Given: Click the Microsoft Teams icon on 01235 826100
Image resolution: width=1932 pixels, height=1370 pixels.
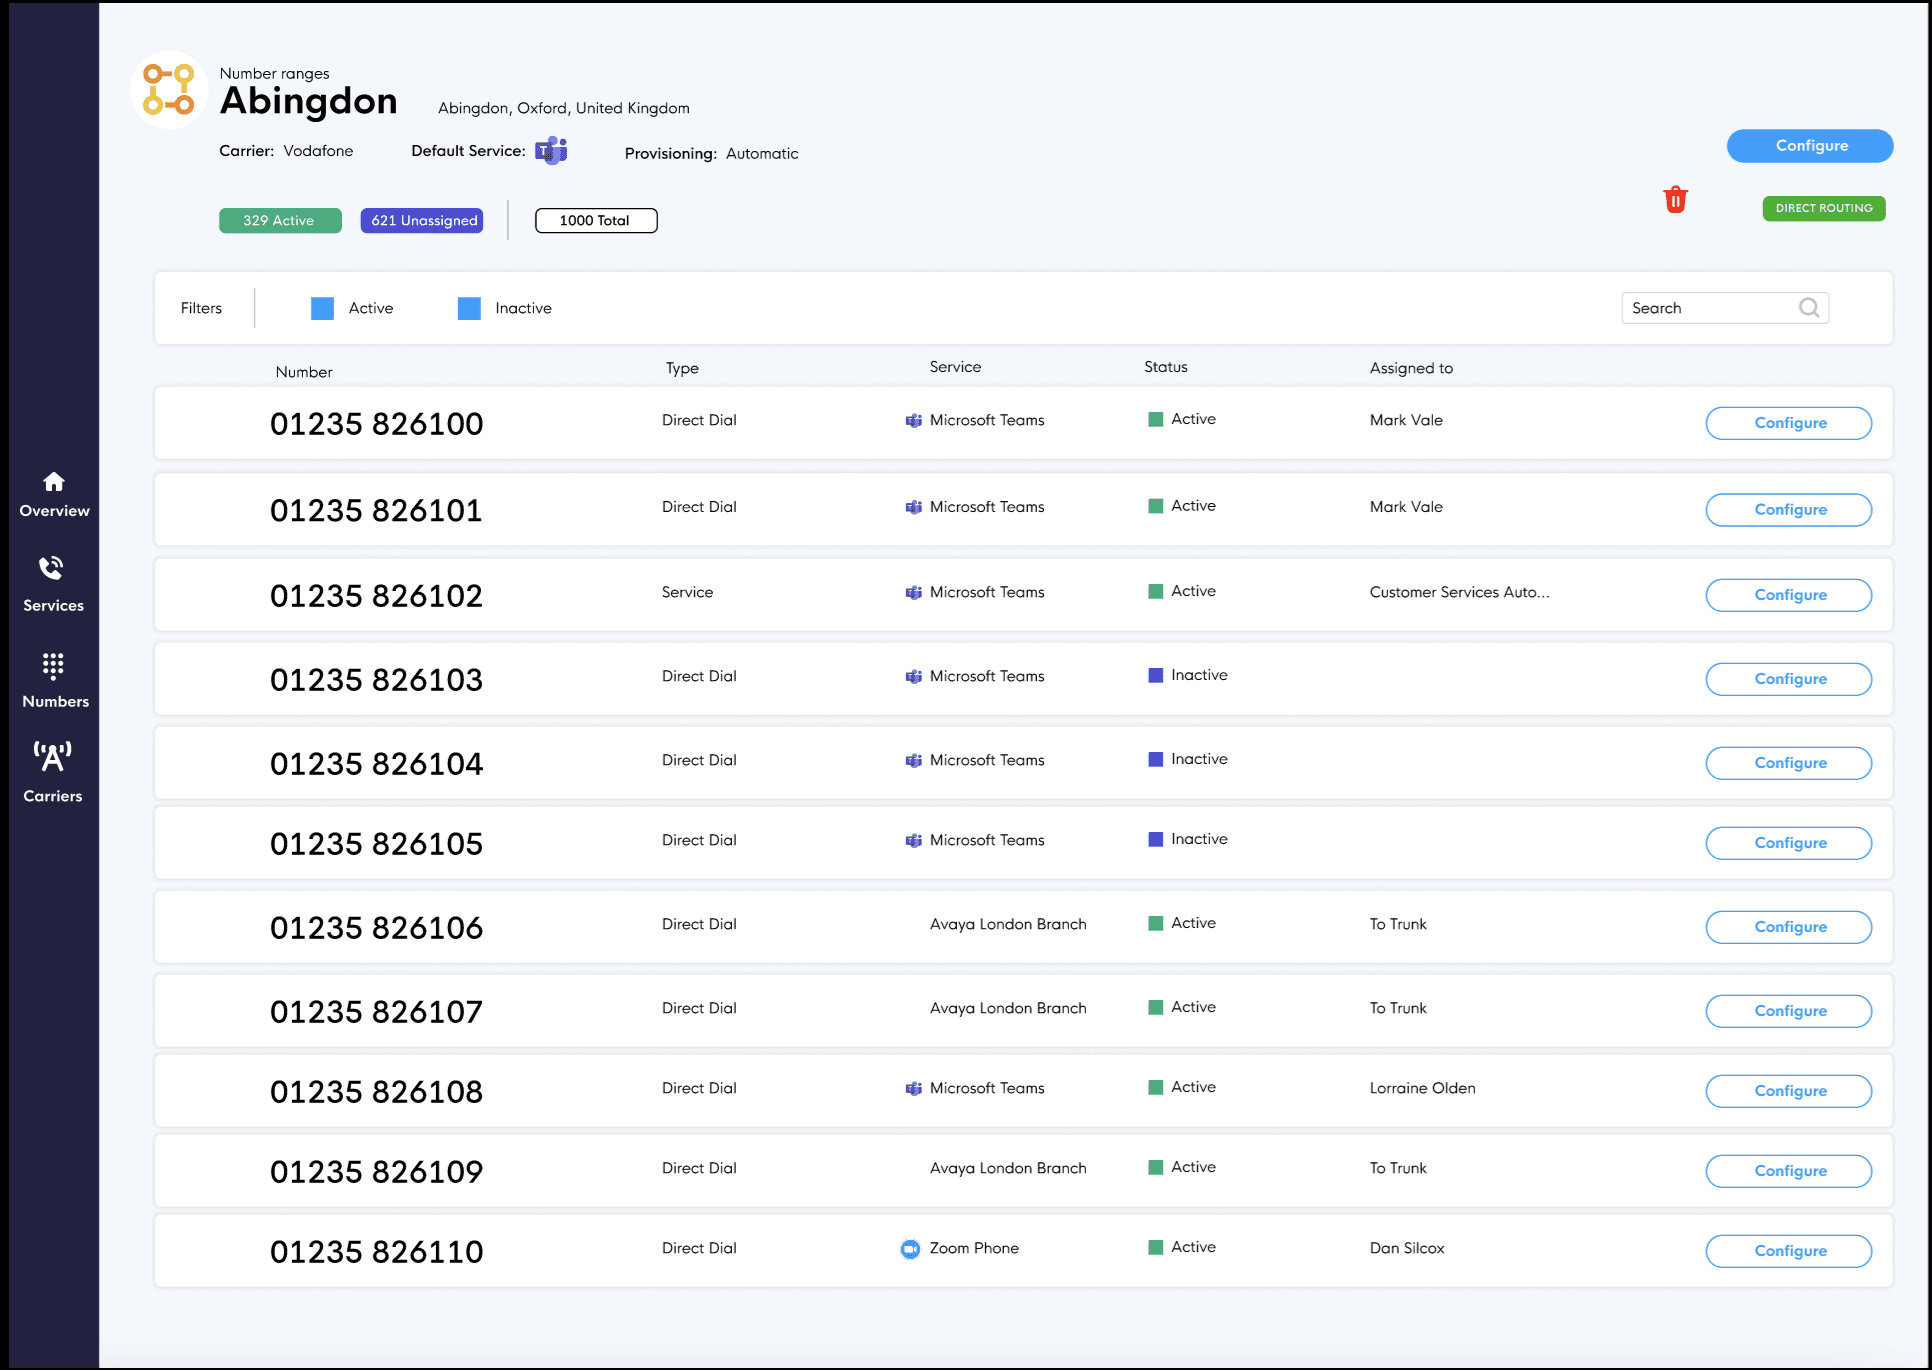Looking at the screenshot, I should click(x=913, y=421).
